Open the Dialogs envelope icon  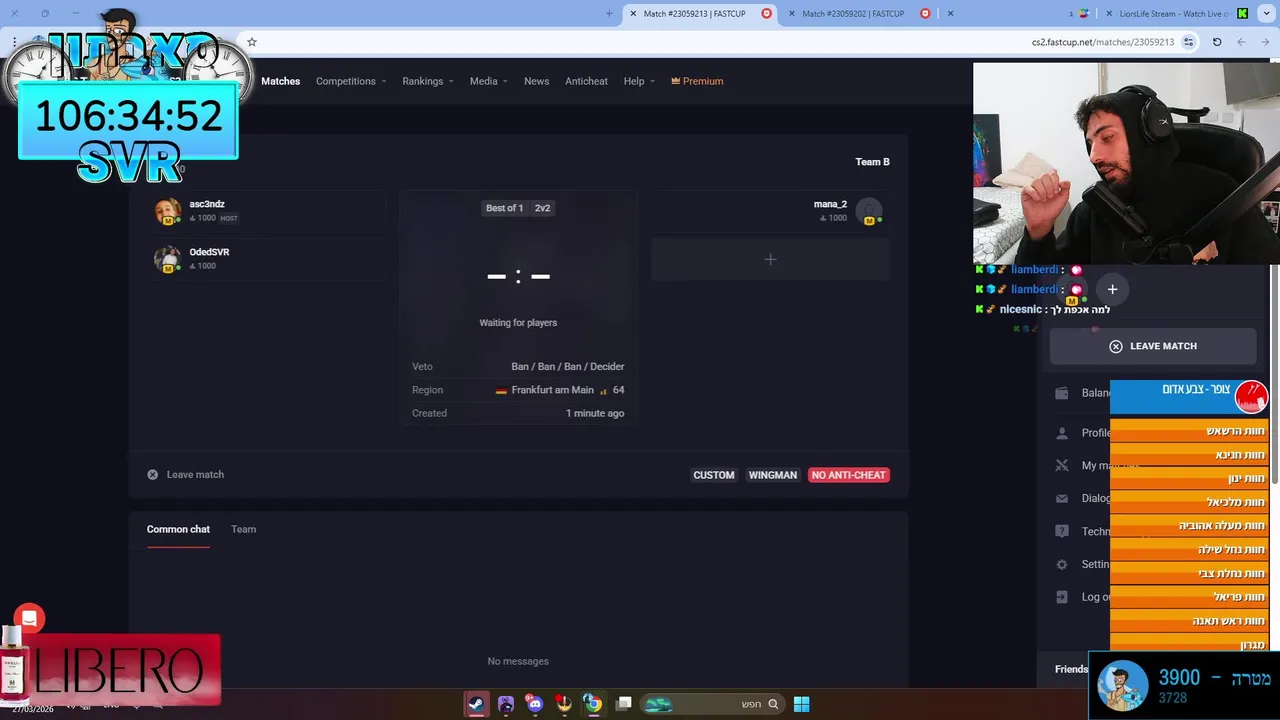1062,498
